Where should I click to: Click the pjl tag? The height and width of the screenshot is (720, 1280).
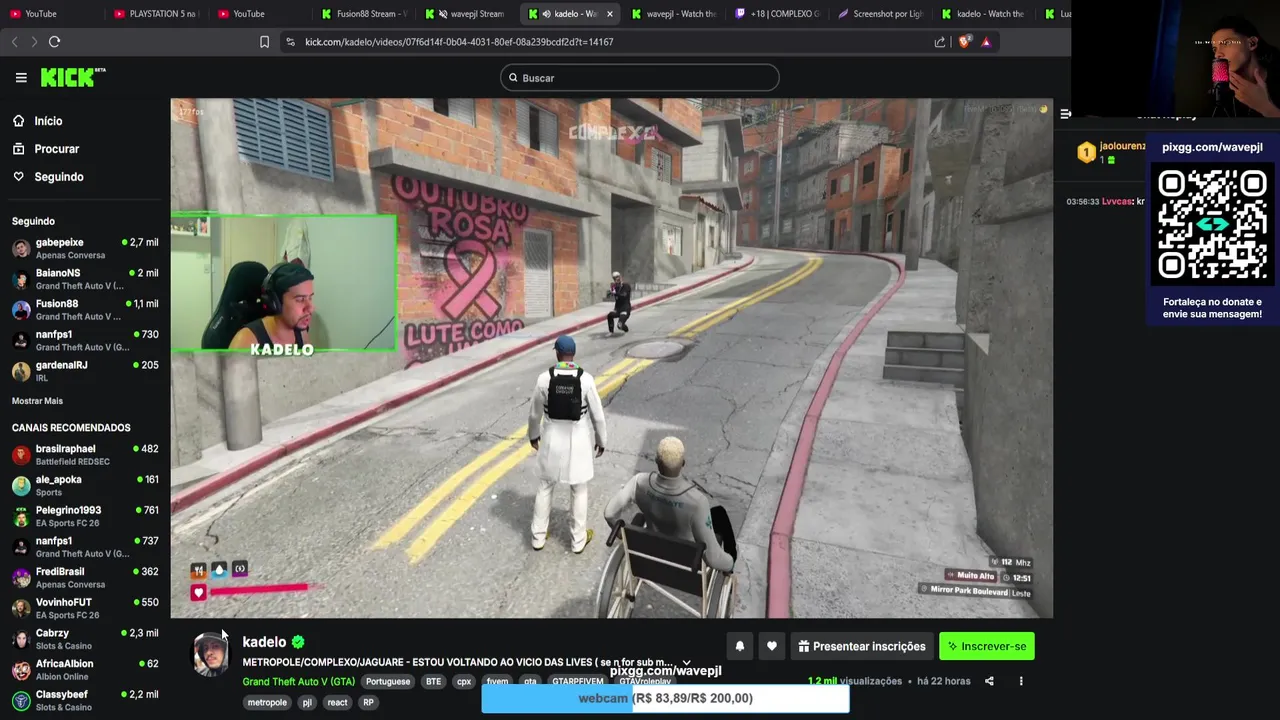pos(307,702)
